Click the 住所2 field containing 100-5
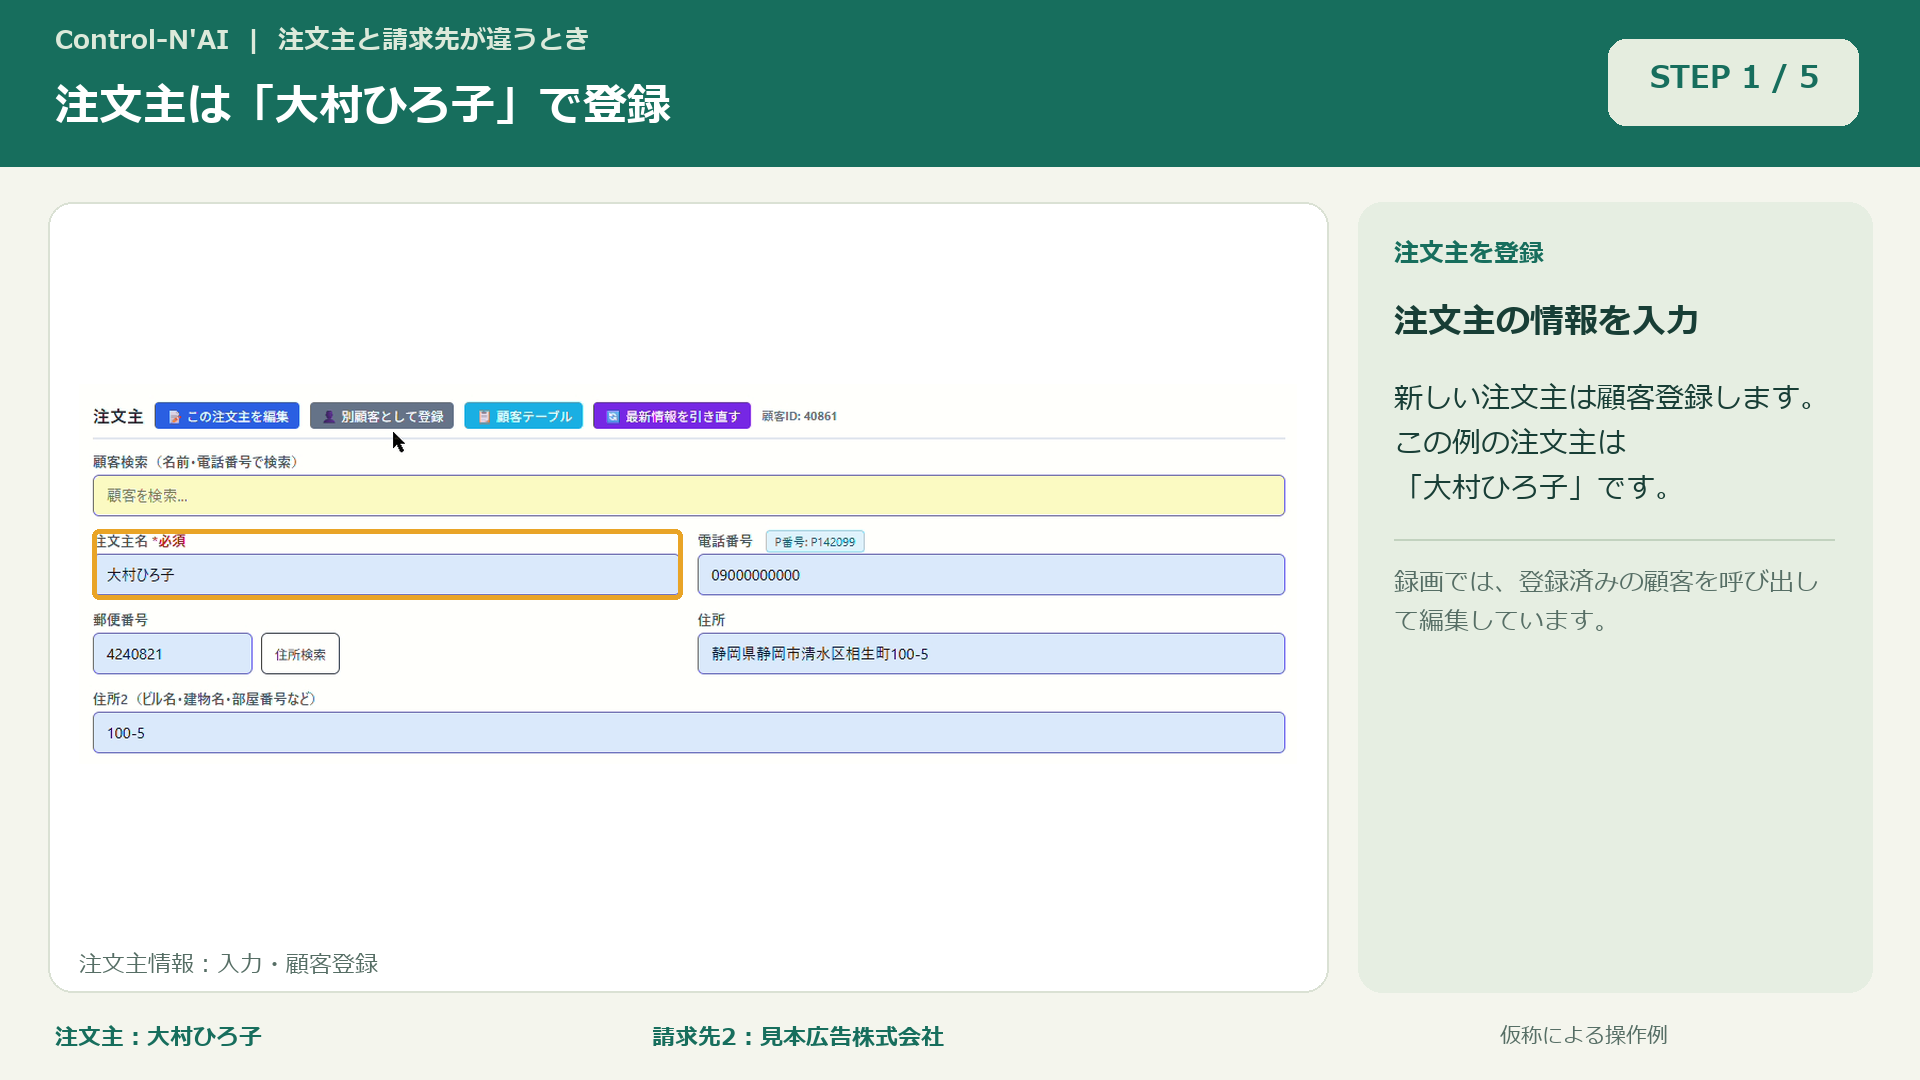This screenshot has height=1080, width=1920. (x=689, y=733)
